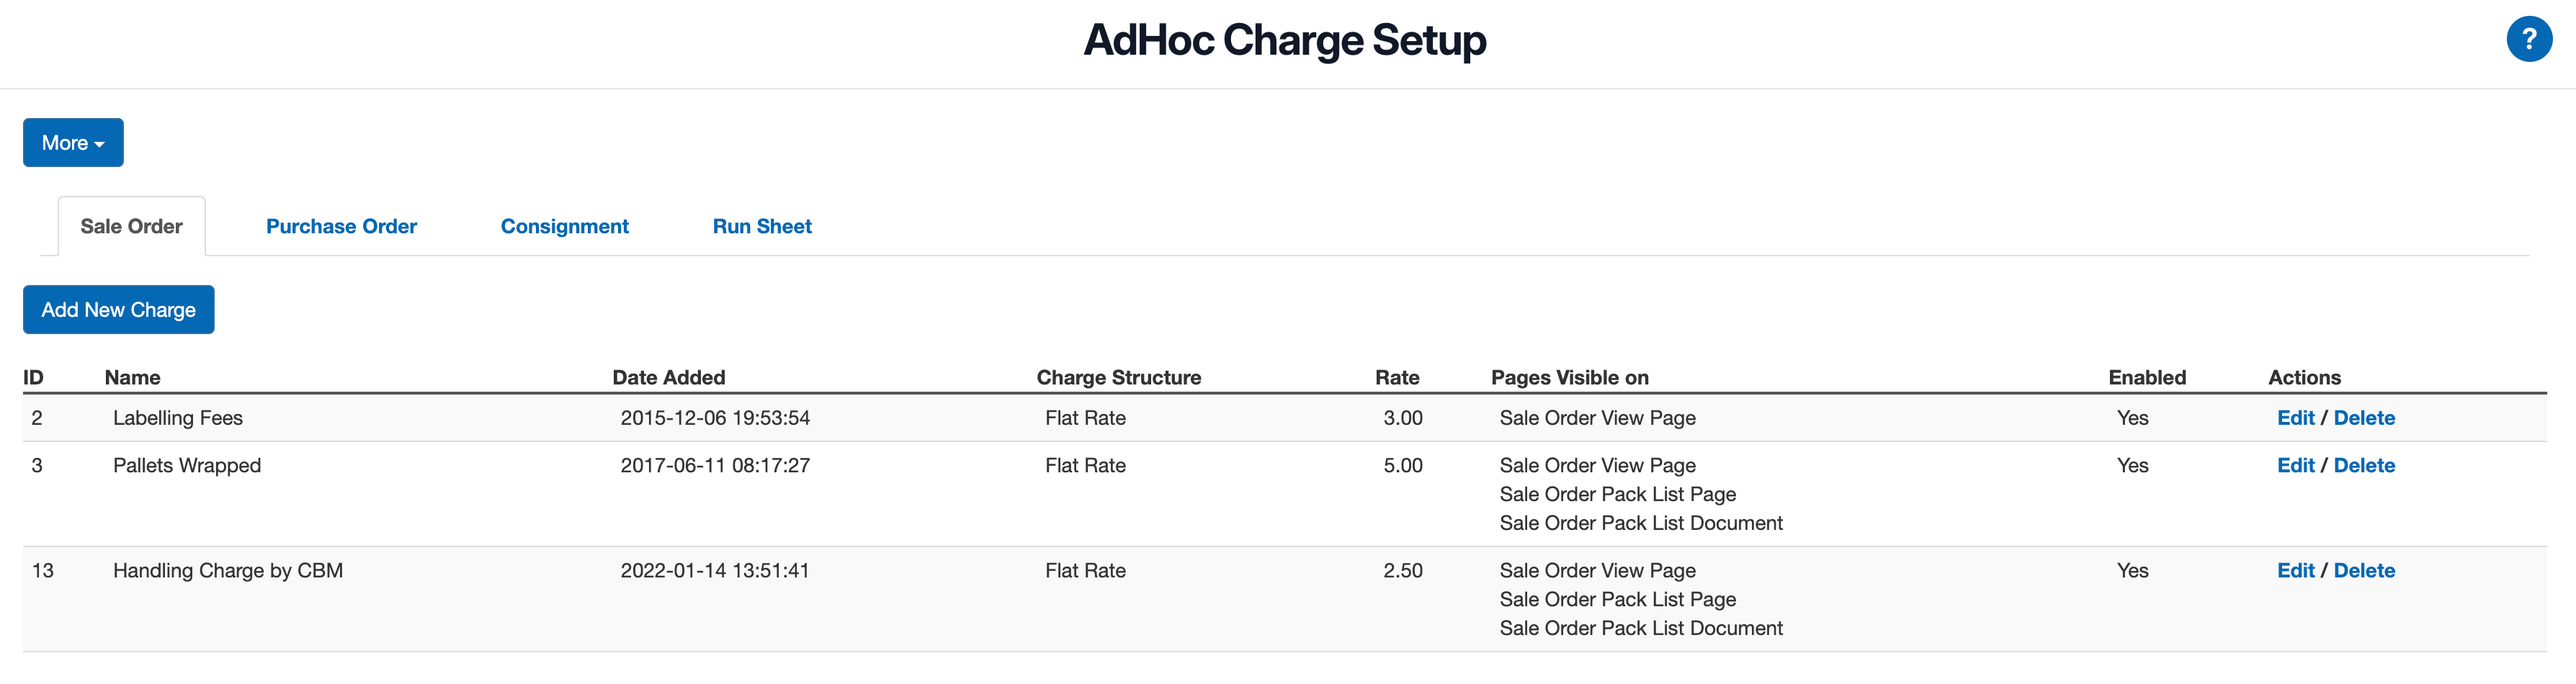Open the More button caret
The height and width of the screenshot is (684, 2576).
(100, 144)
